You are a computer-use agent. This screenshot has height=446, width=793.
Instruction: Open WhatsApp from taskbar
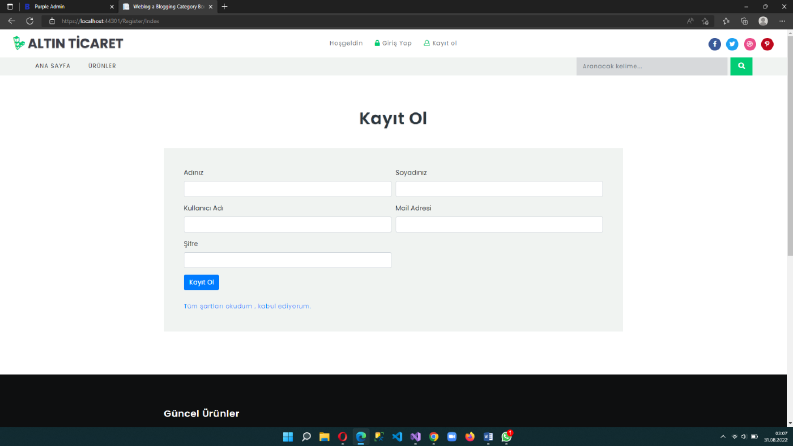506,437
